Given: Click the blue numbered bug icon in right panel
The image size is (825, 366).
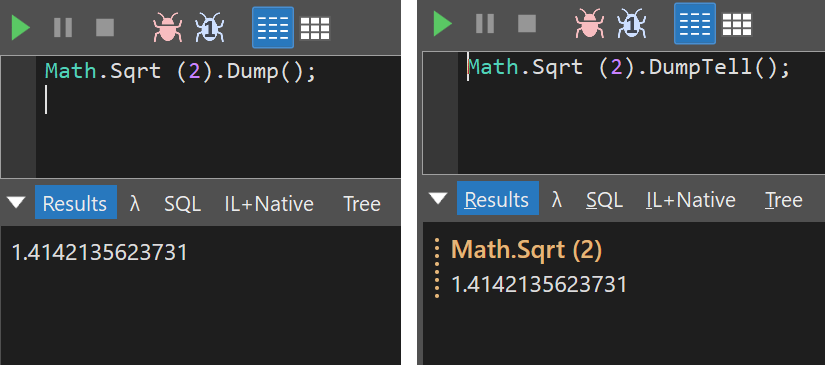Looking at the screenshot, I should (631, 24).
